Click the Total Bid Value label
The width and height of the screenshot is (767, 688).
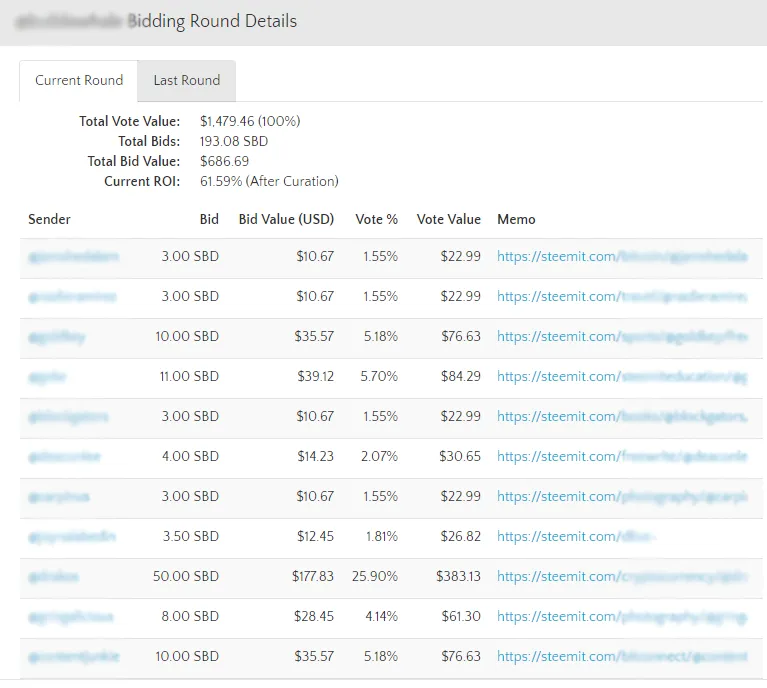[134, 161]
